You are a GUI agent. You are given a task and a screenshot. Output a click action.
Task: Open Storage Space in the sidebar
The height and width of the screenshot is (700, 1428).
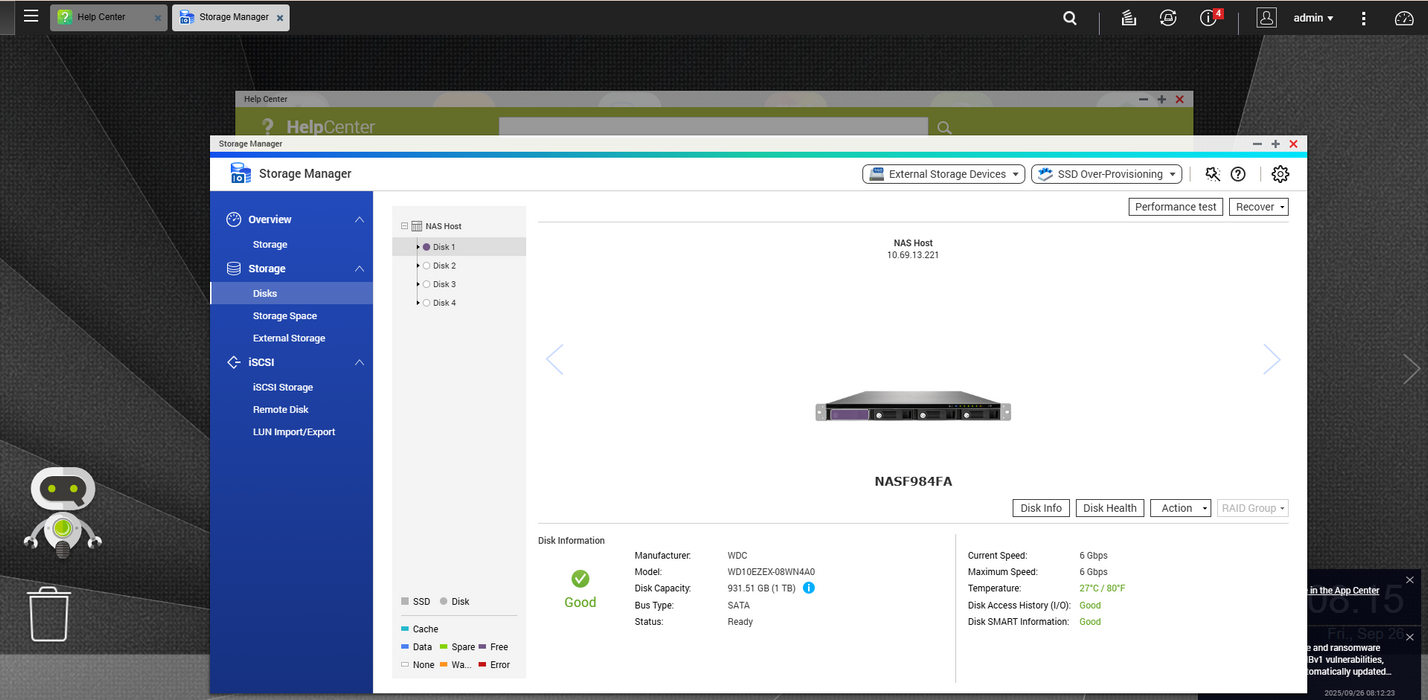pos(285,316)
